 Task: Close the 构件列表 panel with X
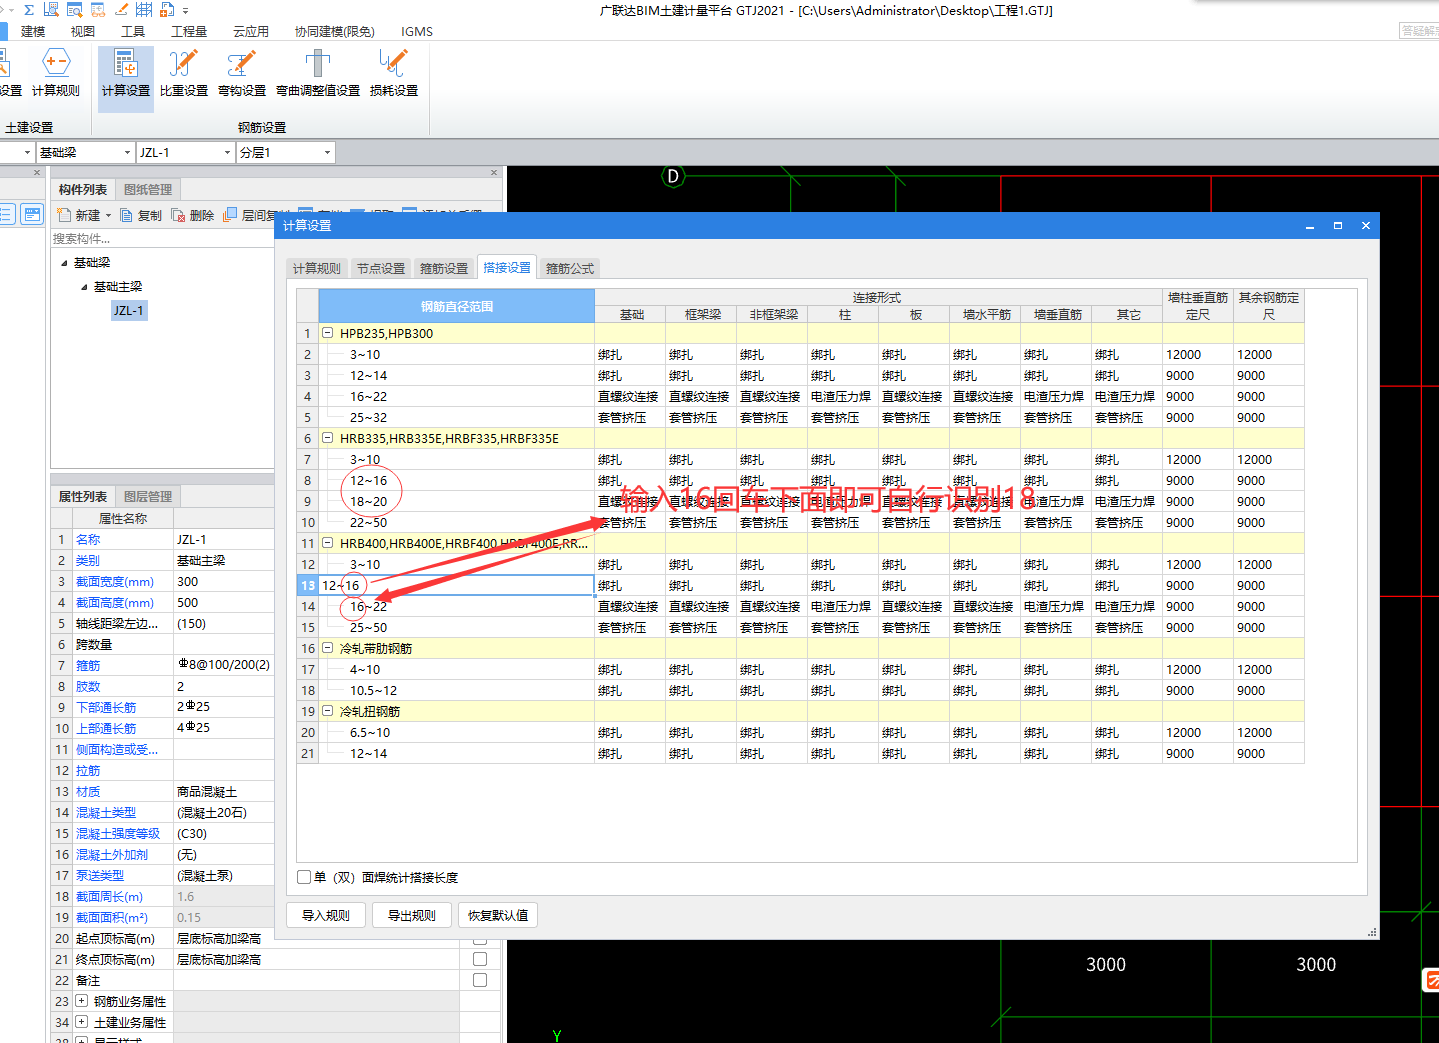pyautogui.click(x=494, y=173)
